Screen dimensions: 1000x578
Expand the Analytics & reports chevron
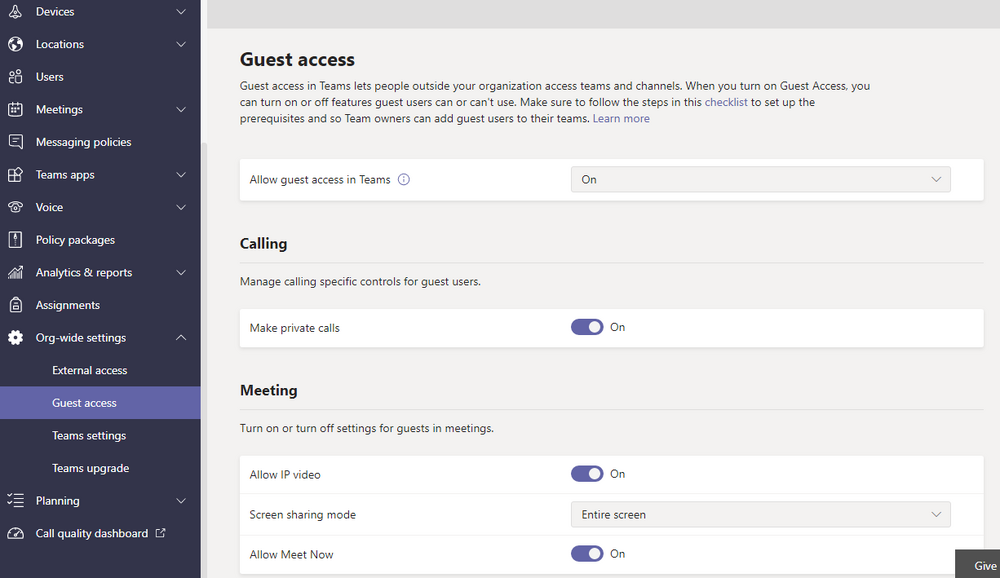tap(181, 272)
